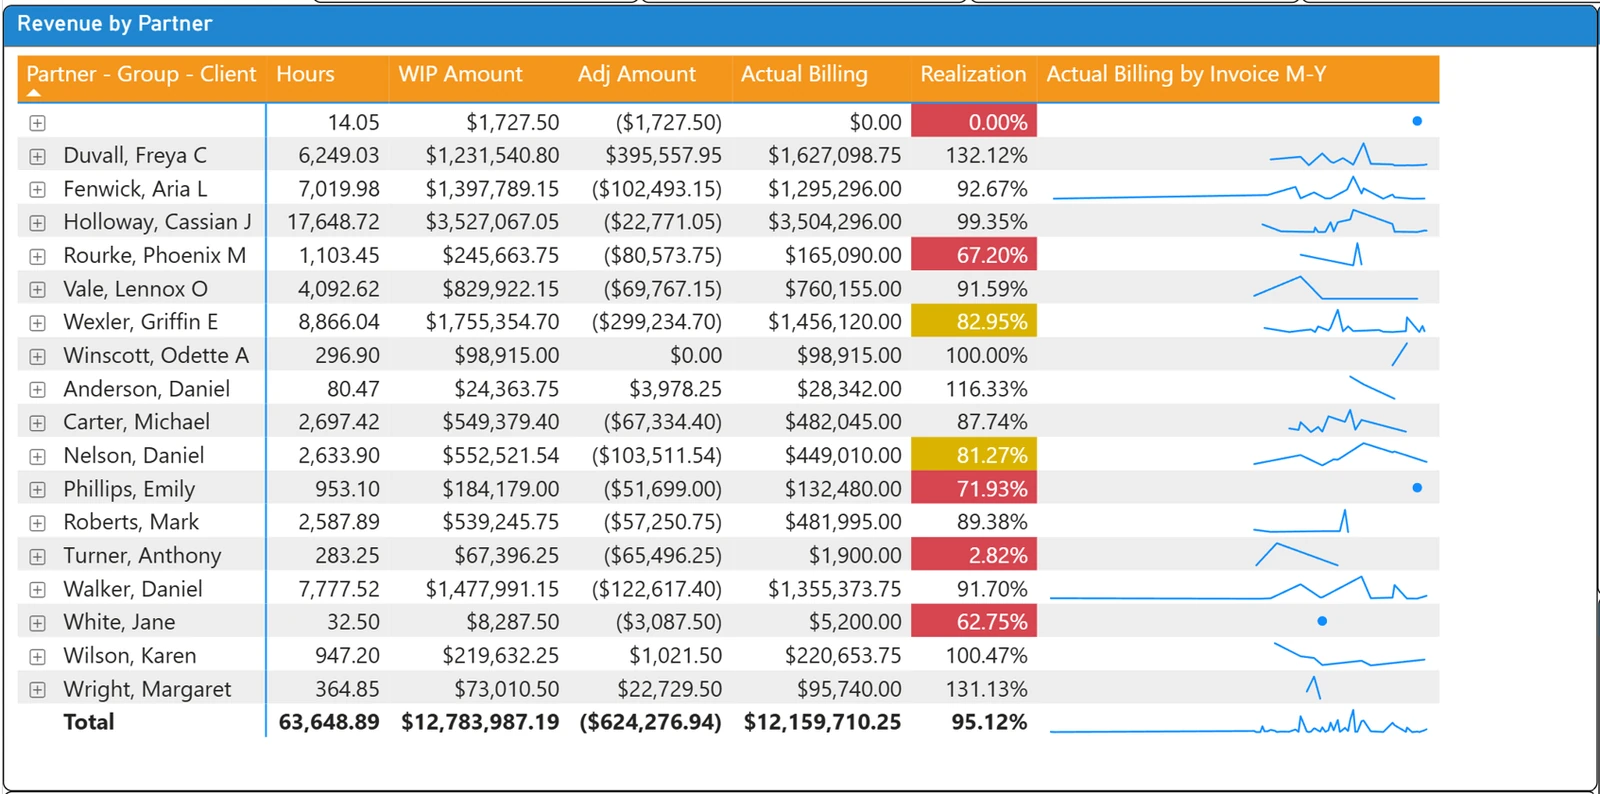Select the realization value 132.12%

(x=986, y=155)
